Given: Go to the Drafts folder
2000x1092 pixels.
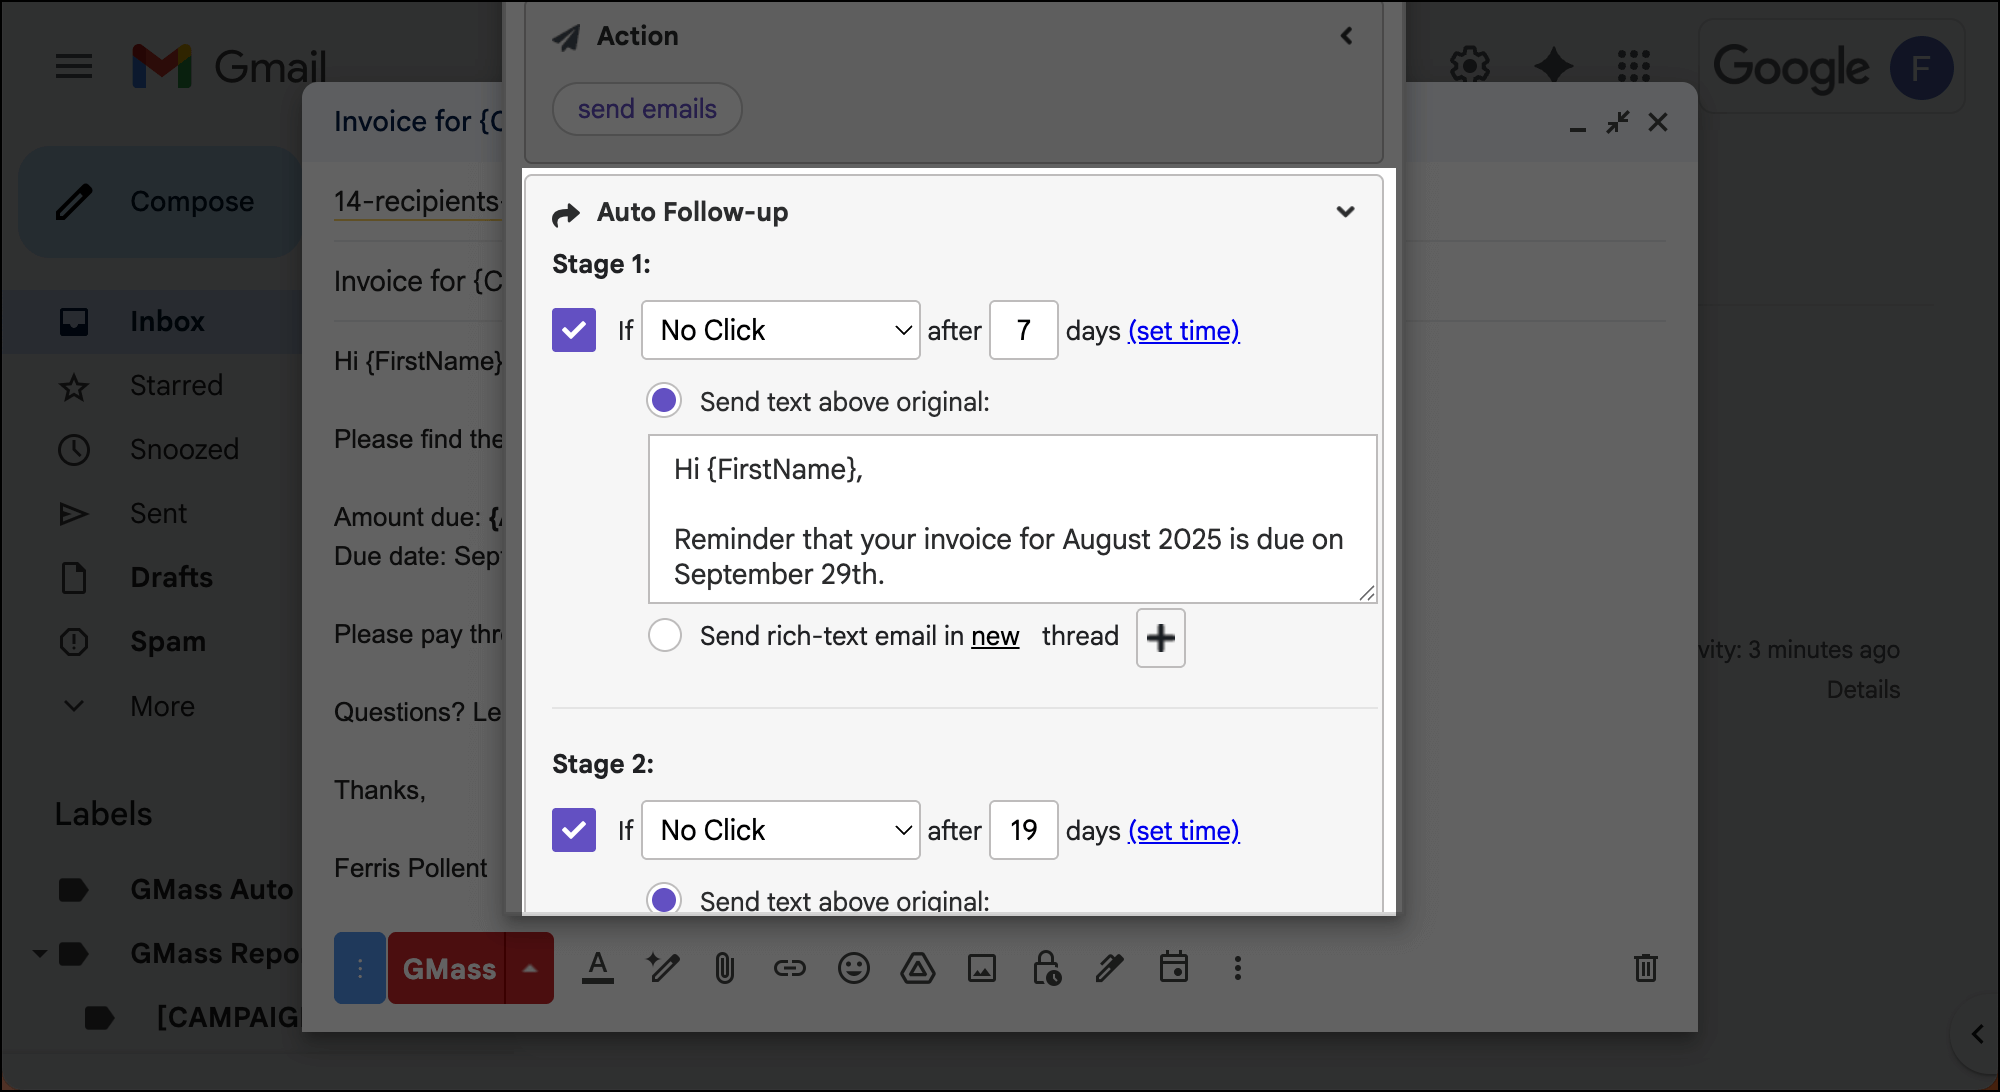Looking at the screenshot, I should click(171, 578).
